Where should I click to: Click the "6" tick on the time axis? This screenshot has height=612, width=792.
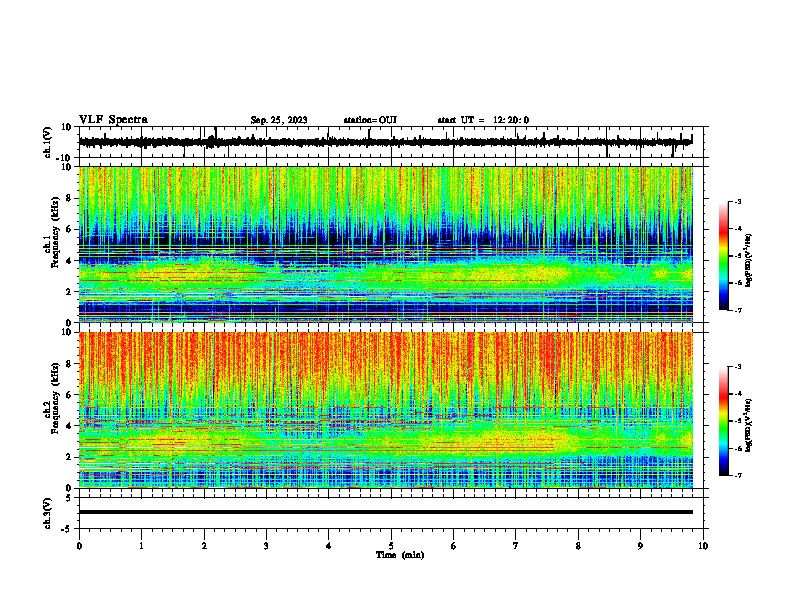pyautogui.click(x=454, y=546)
